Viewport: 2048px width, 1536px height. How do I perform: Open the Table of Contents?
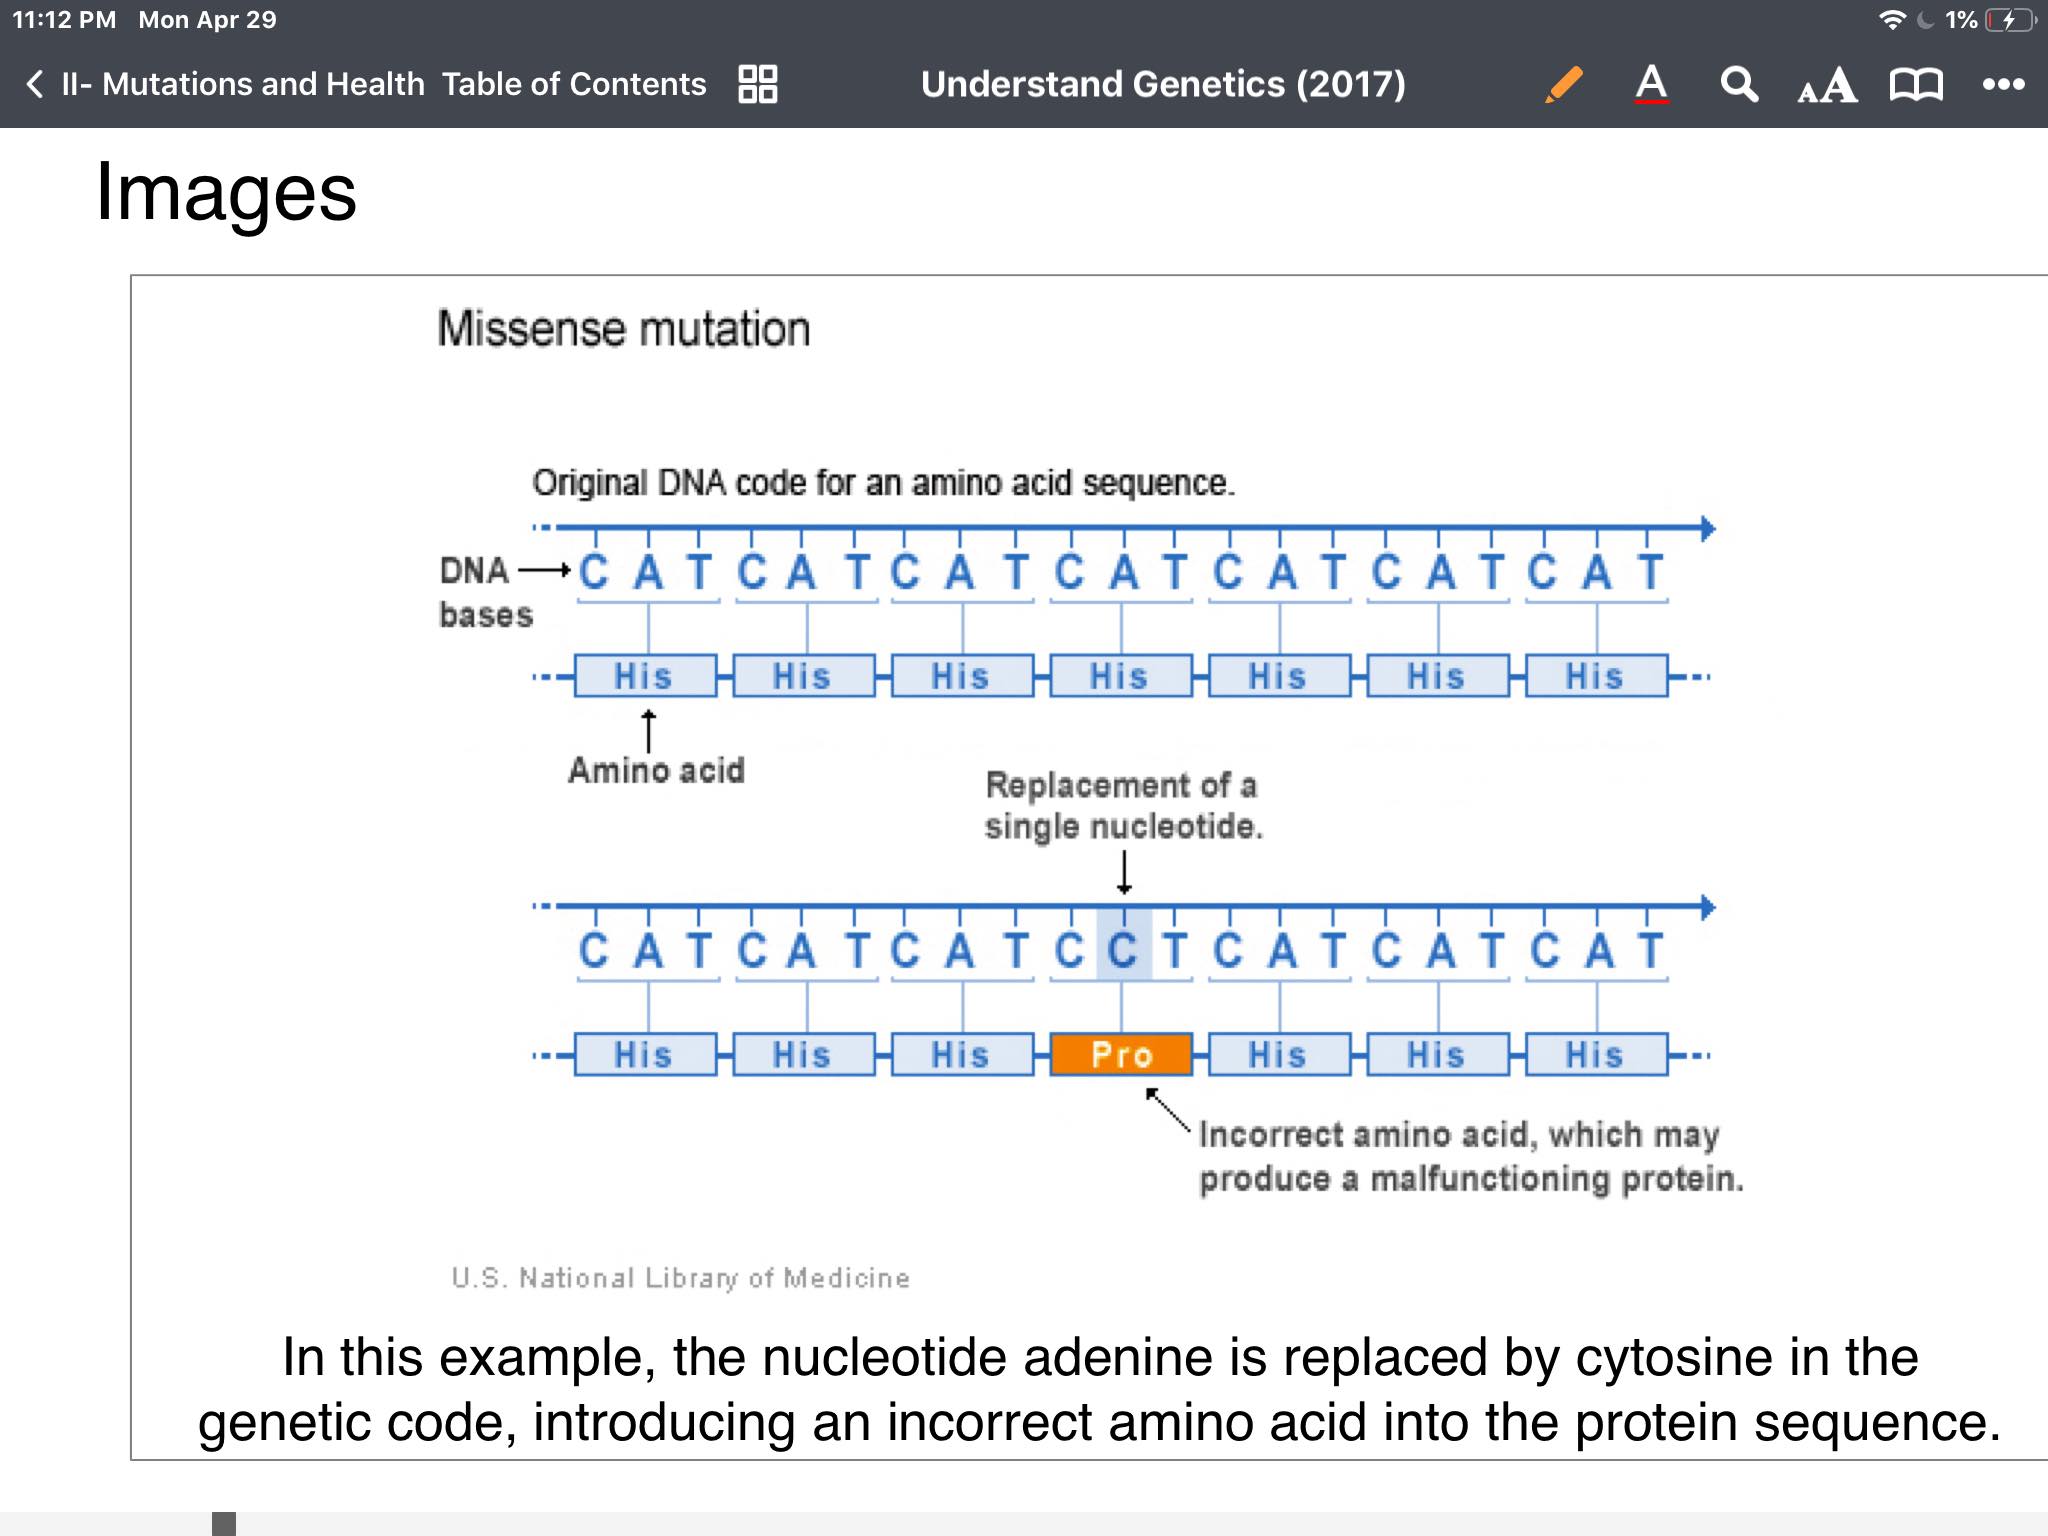click(574, 84)
